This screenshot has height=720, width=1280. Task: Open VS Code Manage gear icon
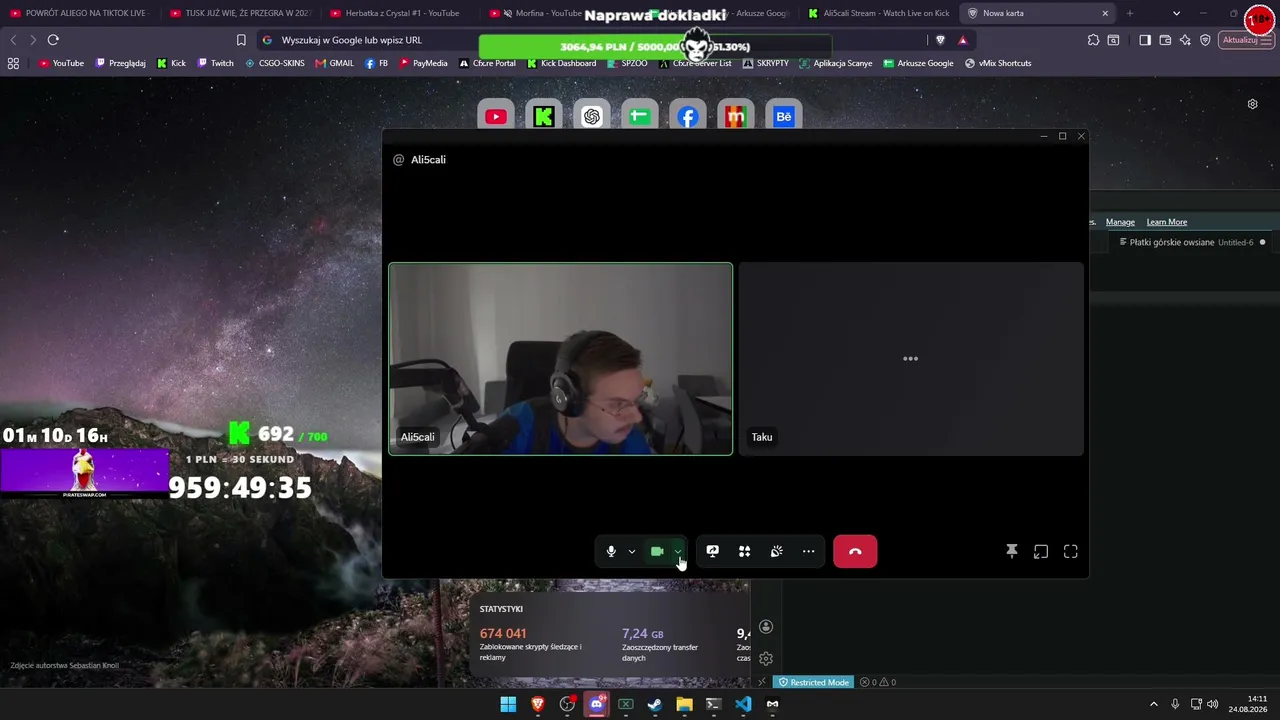[x=766, y=659]
